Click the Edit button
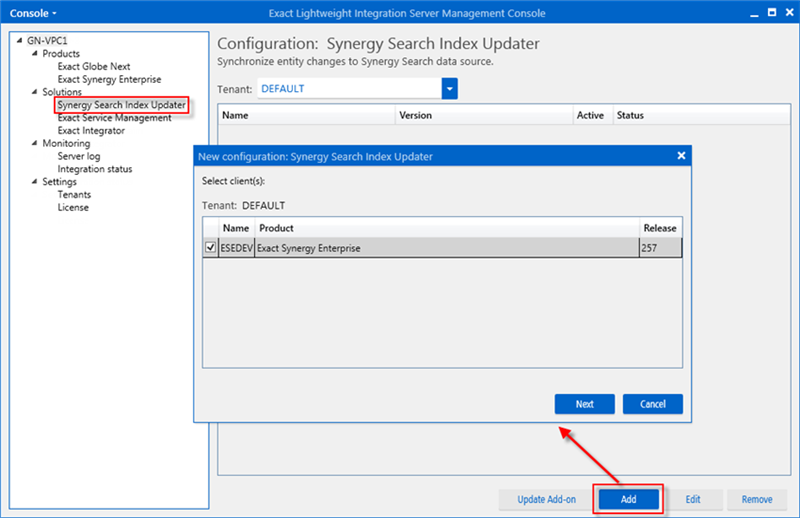The height and width of the screenshot is (518, 800). tap(693, 499)
